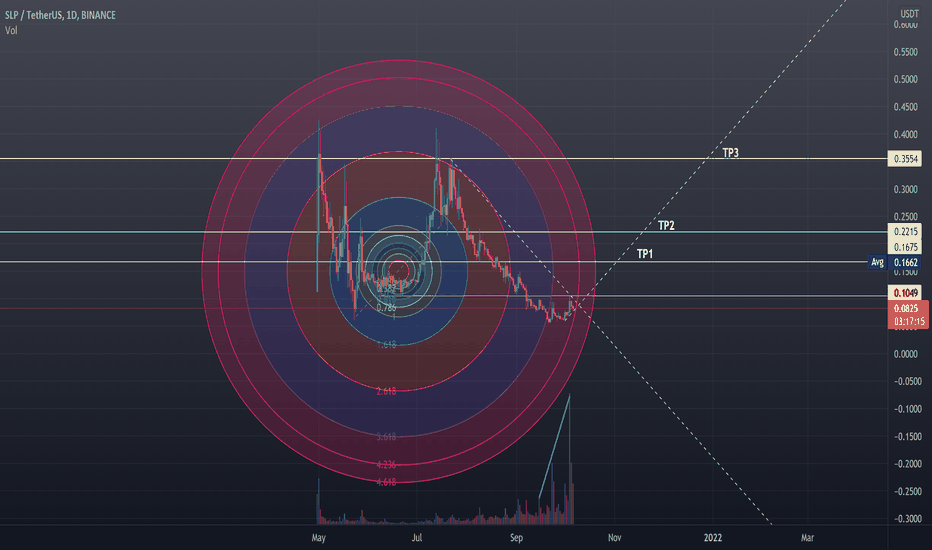The image size is (932, 550).
Task: Click the Sep label on the time axis
Action: point(516,538)
